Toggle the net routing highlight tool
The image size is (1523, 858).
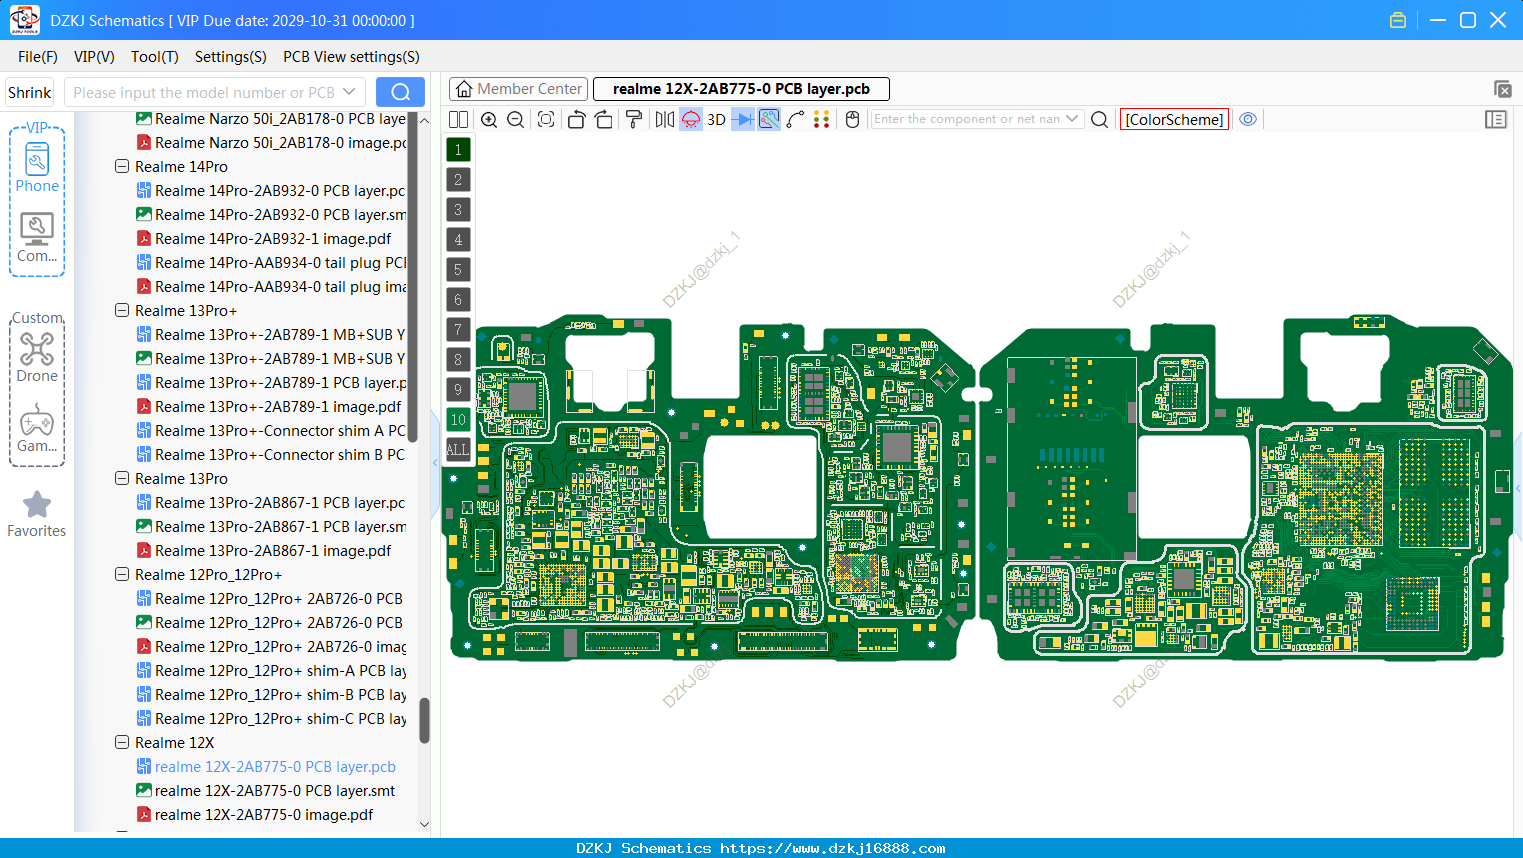pyautogui.click(x=769, y=119)
